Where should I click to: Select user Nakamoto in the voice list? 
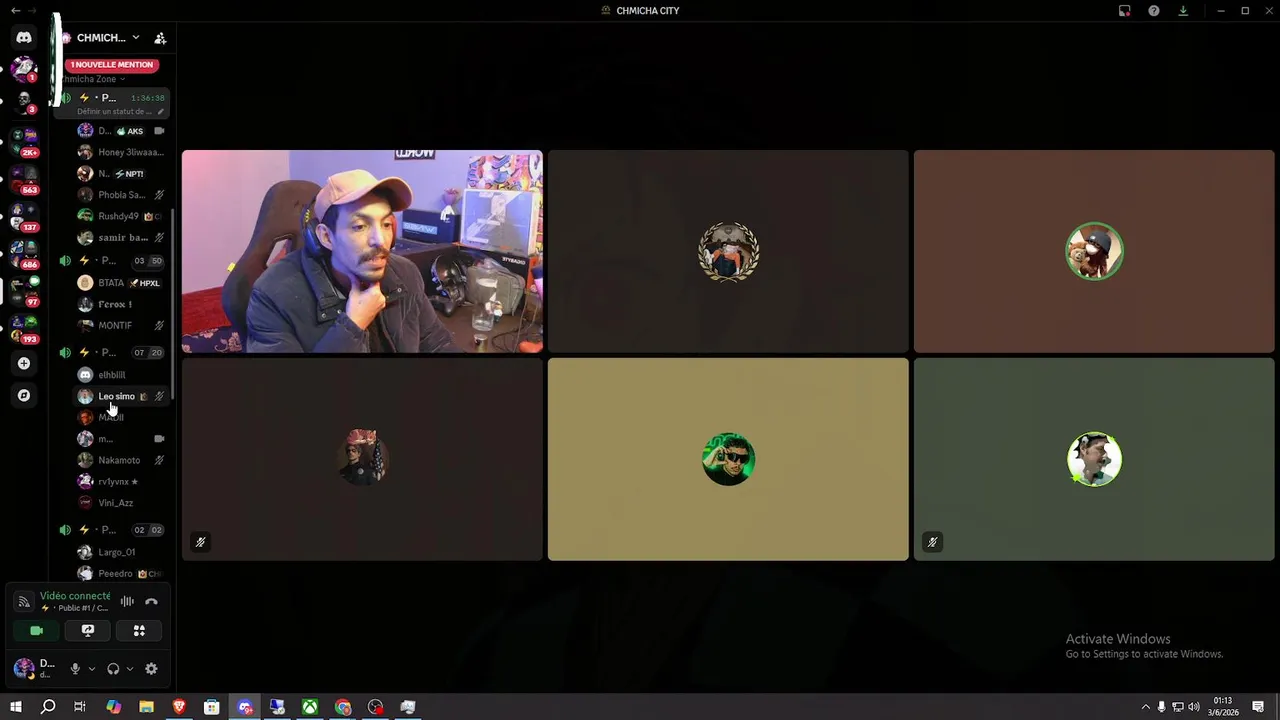click(x=120, y=461)
